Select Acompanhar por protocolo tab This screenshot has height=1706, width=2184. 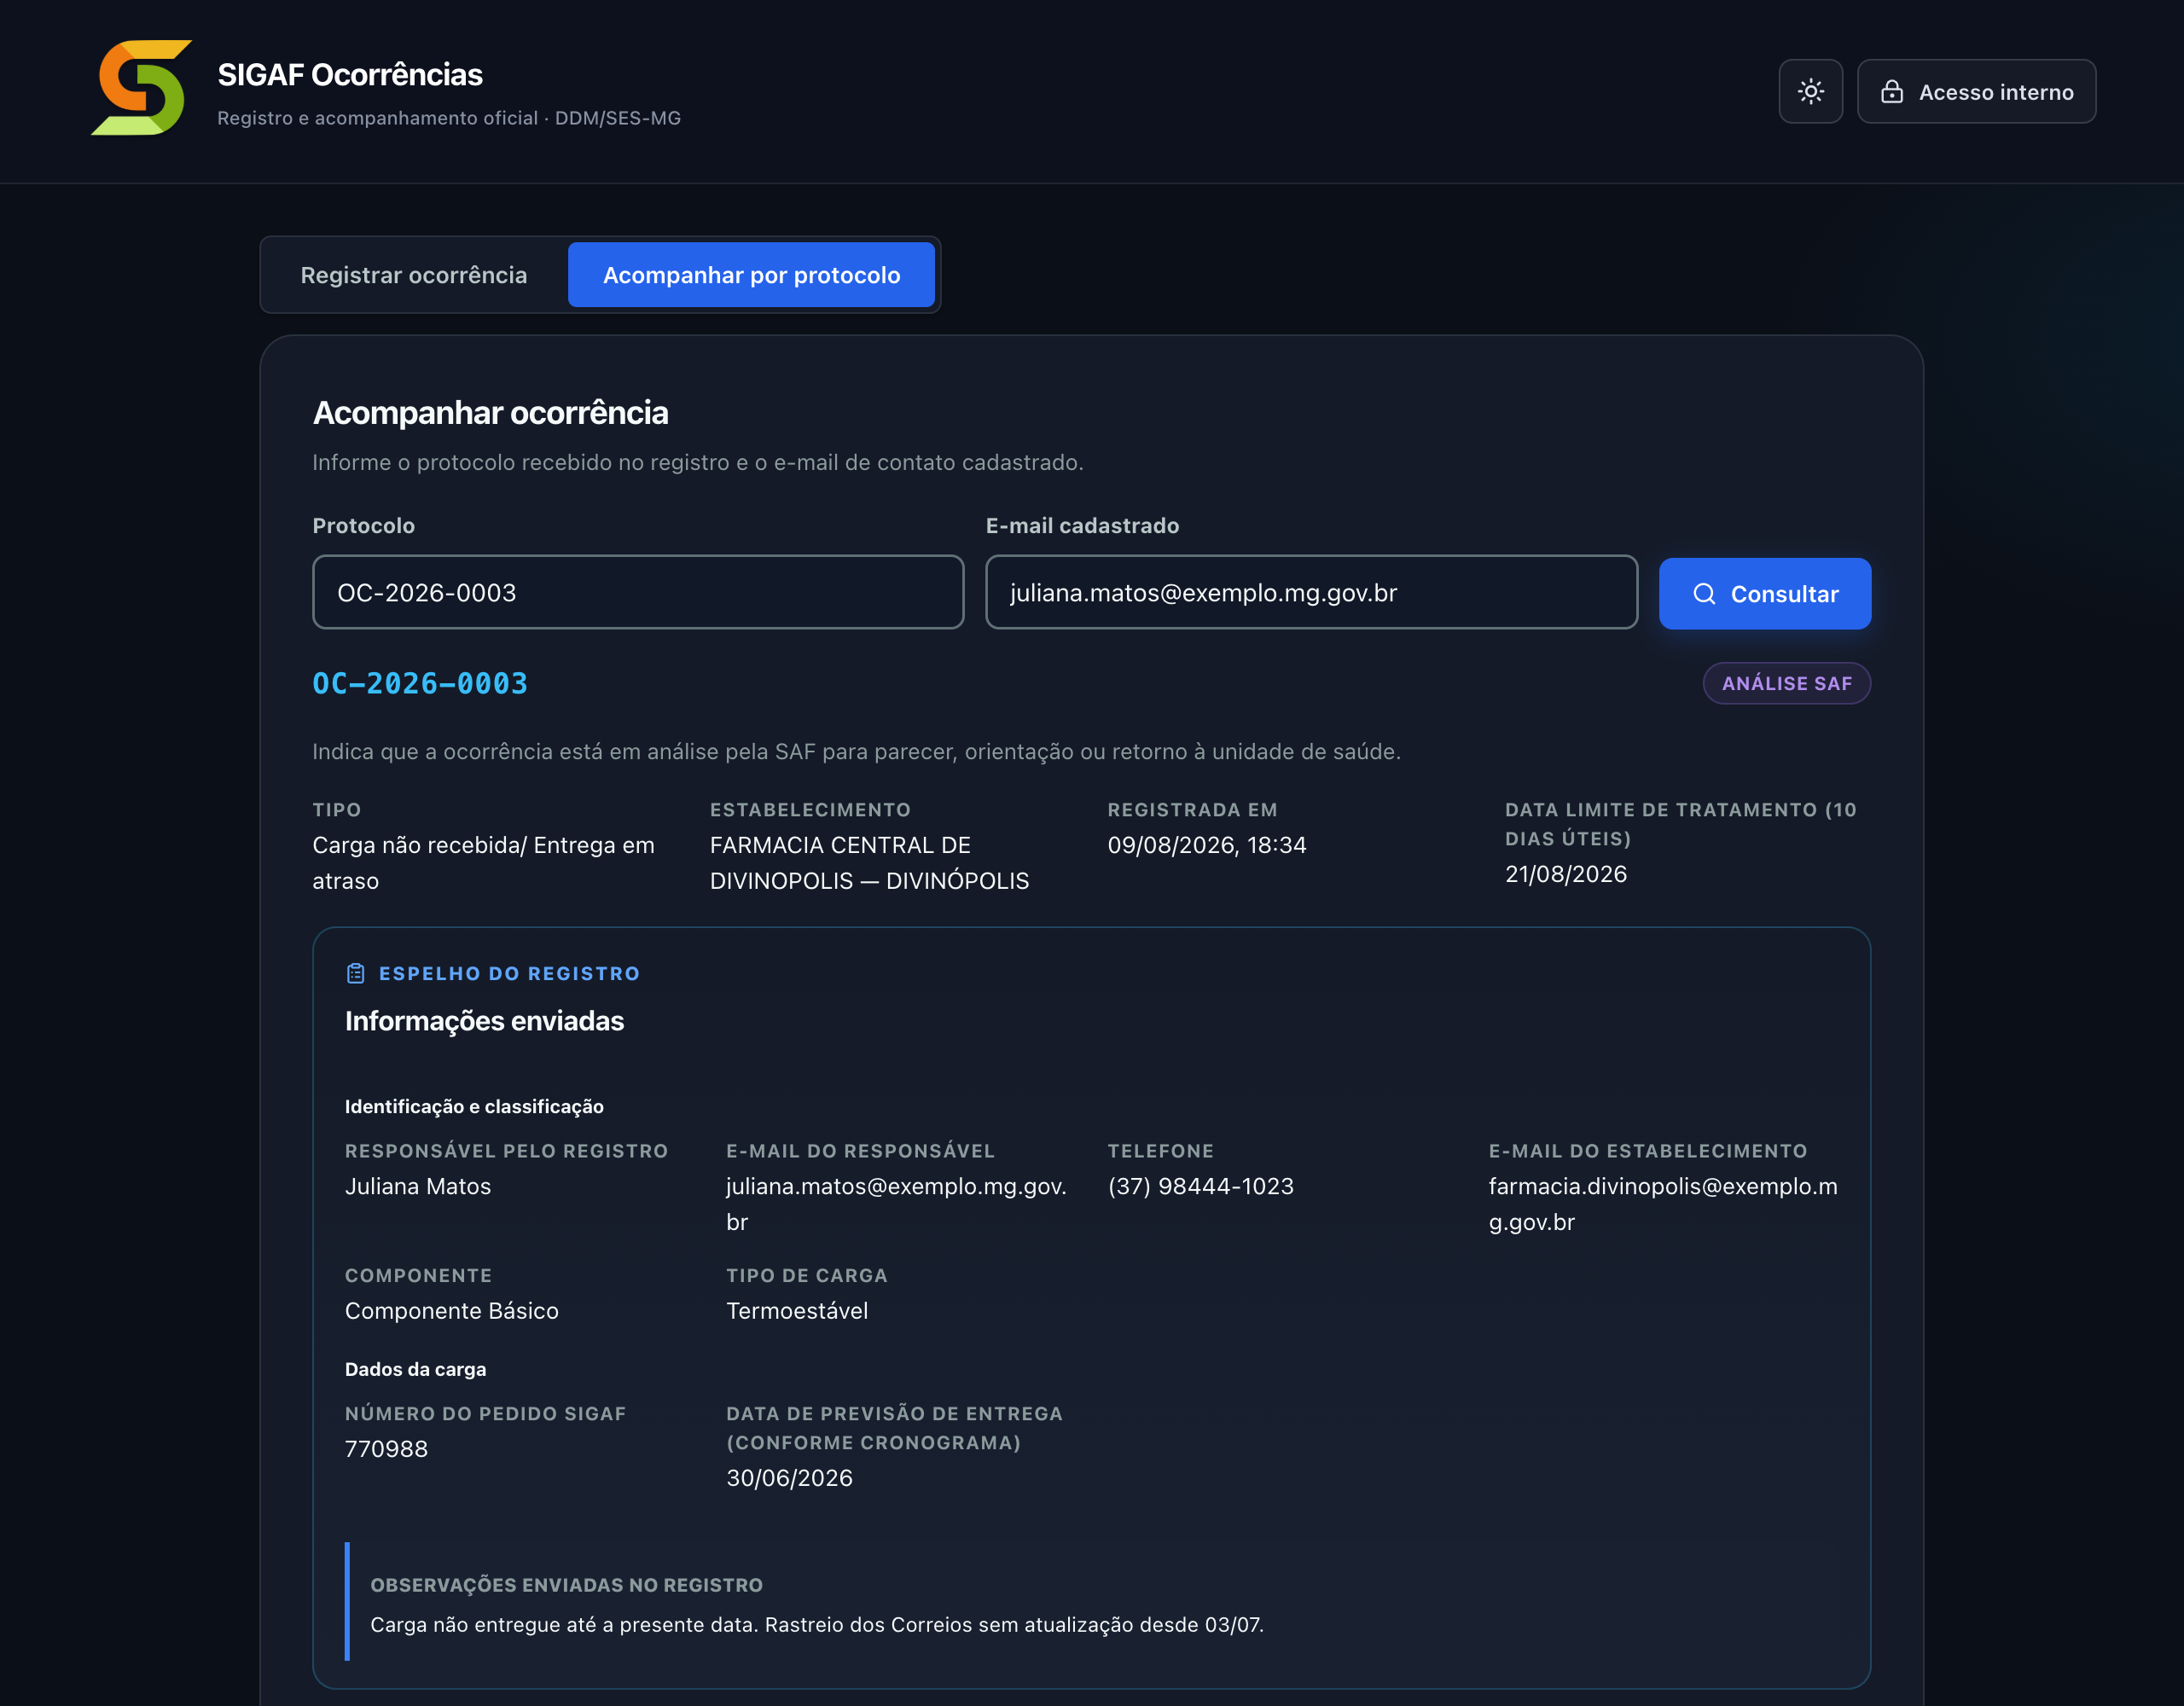pyautogui.click(x=751, y=275)
